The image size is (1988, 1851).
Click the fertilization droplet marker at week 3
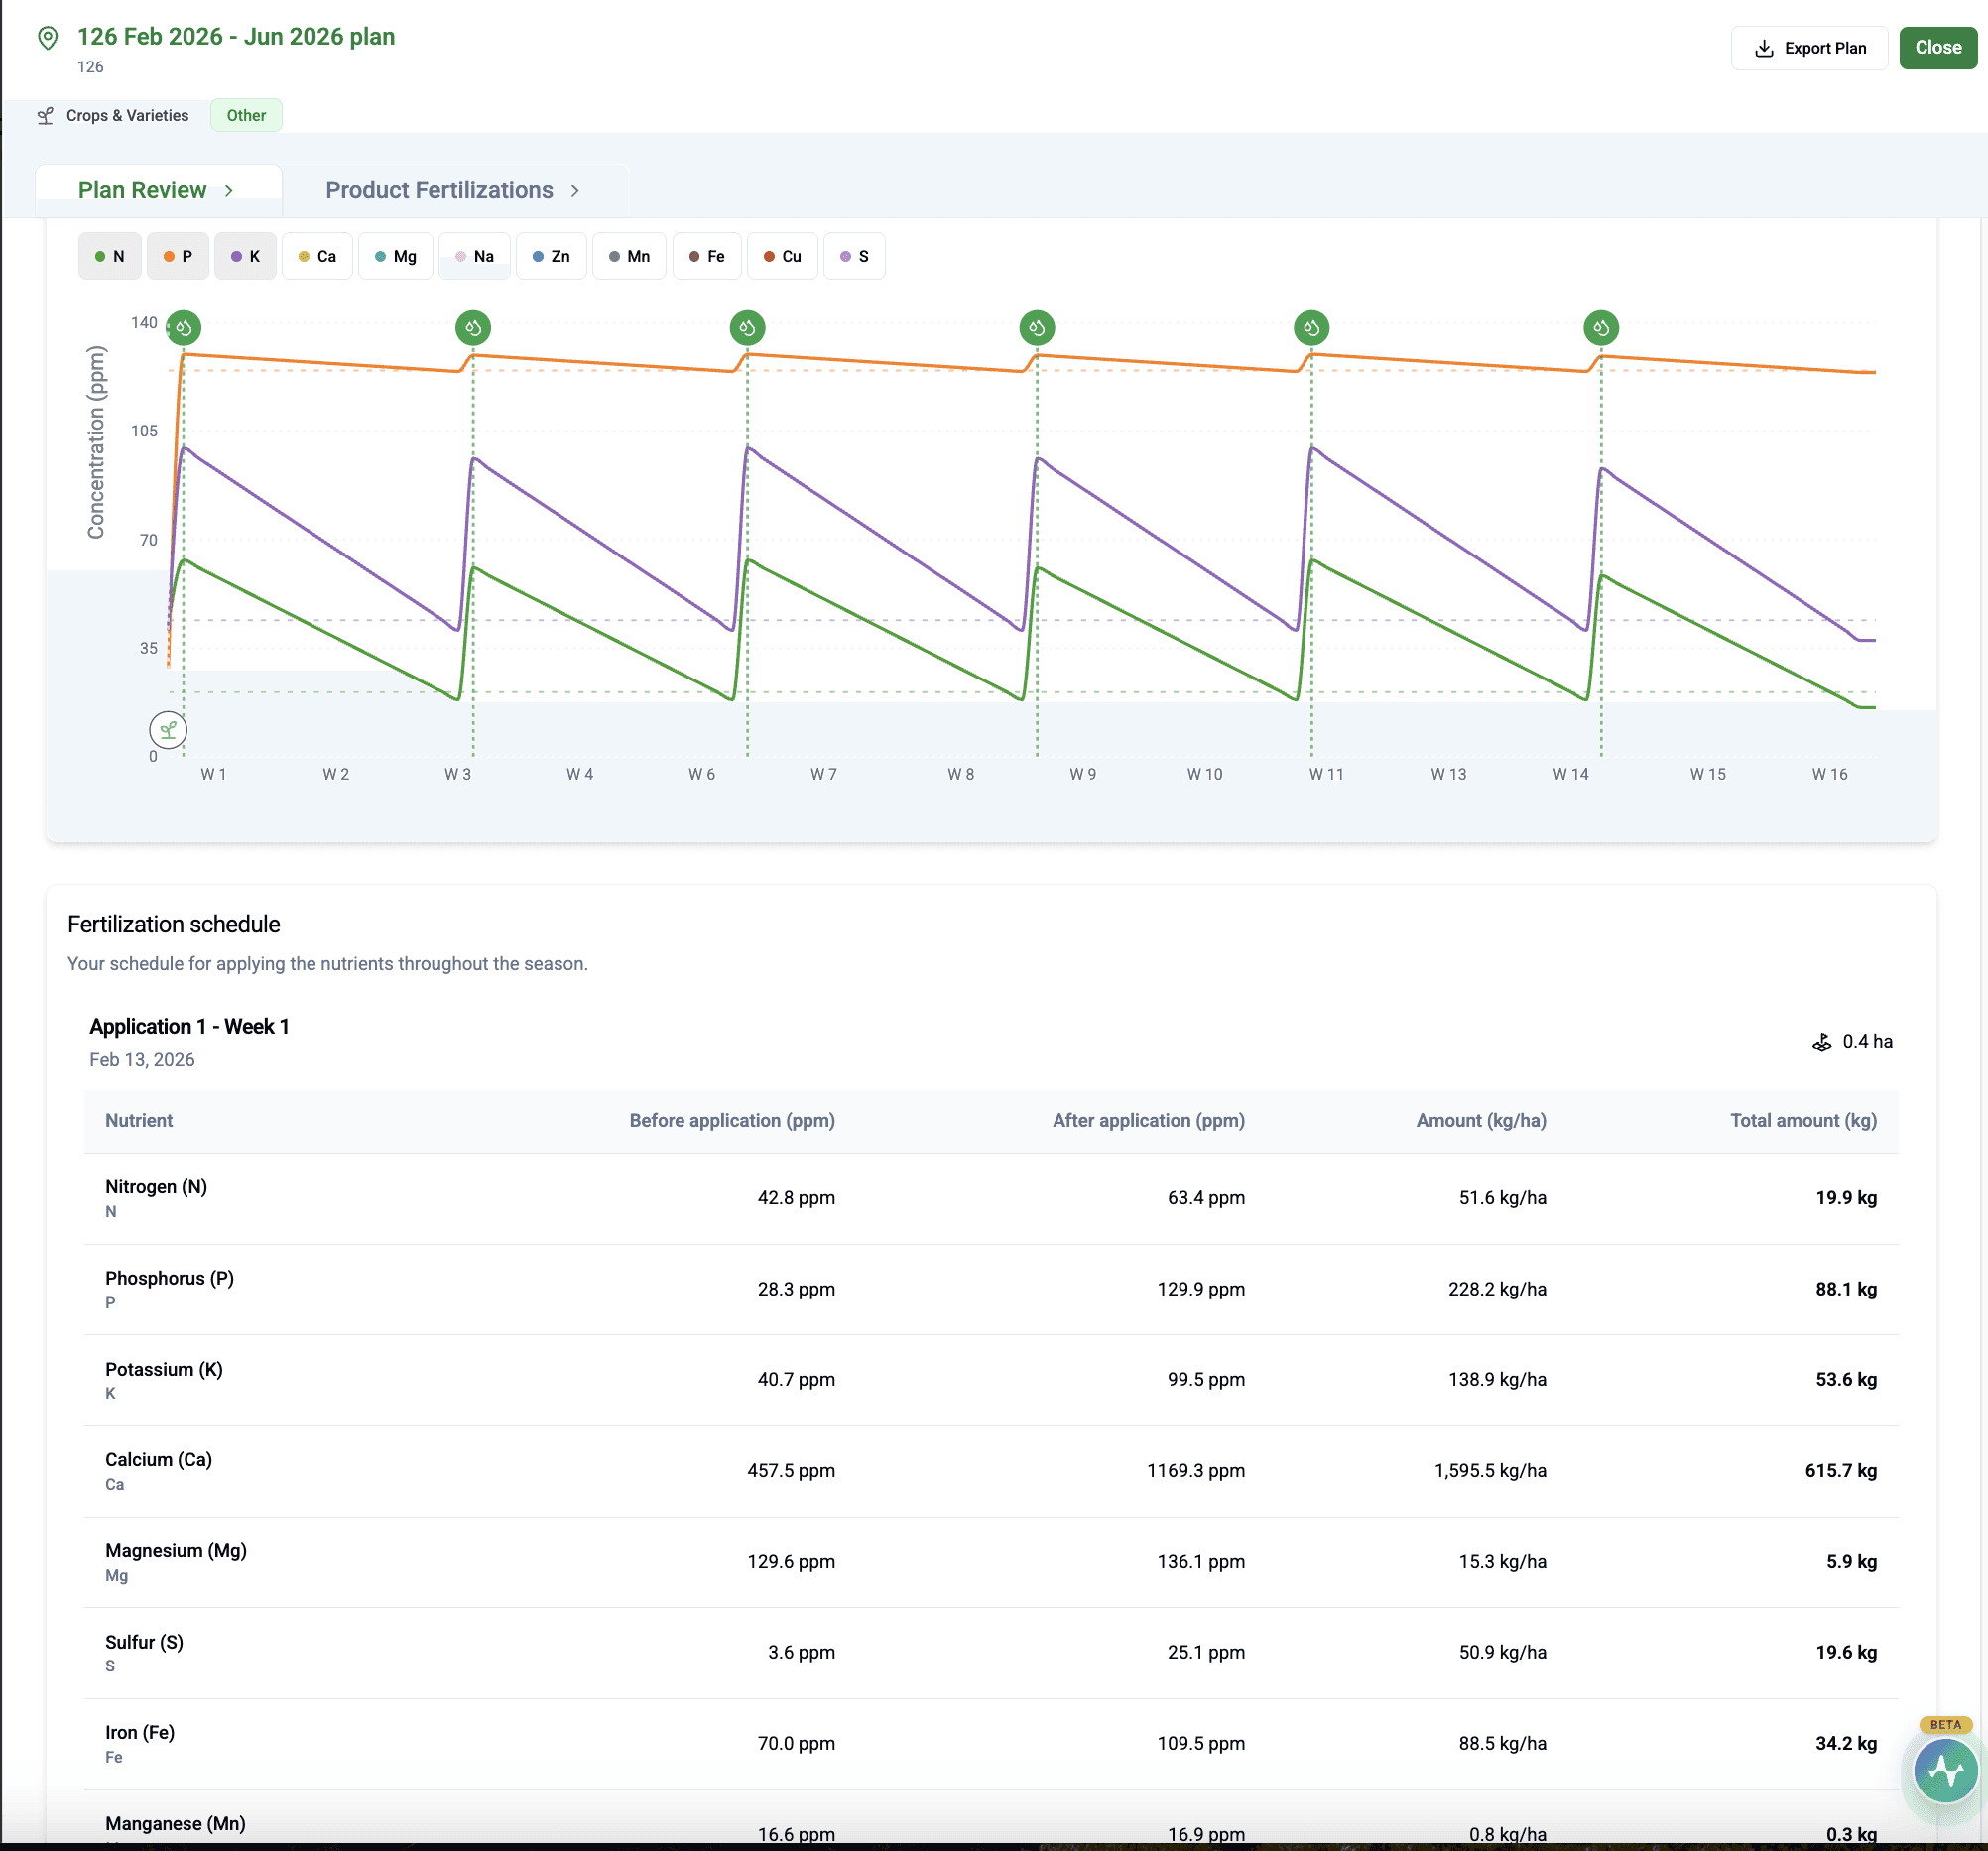473,327
